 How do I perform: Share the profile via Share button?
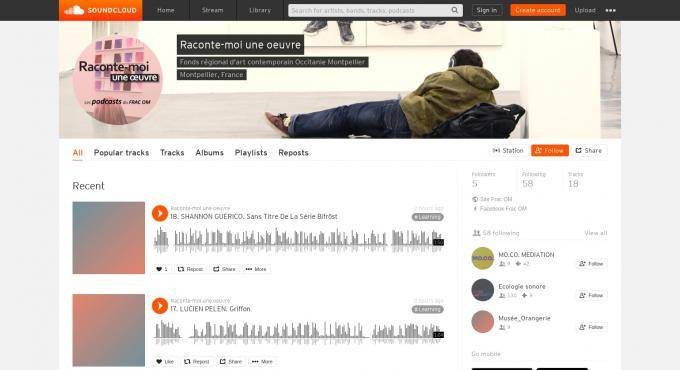[589, 151]
